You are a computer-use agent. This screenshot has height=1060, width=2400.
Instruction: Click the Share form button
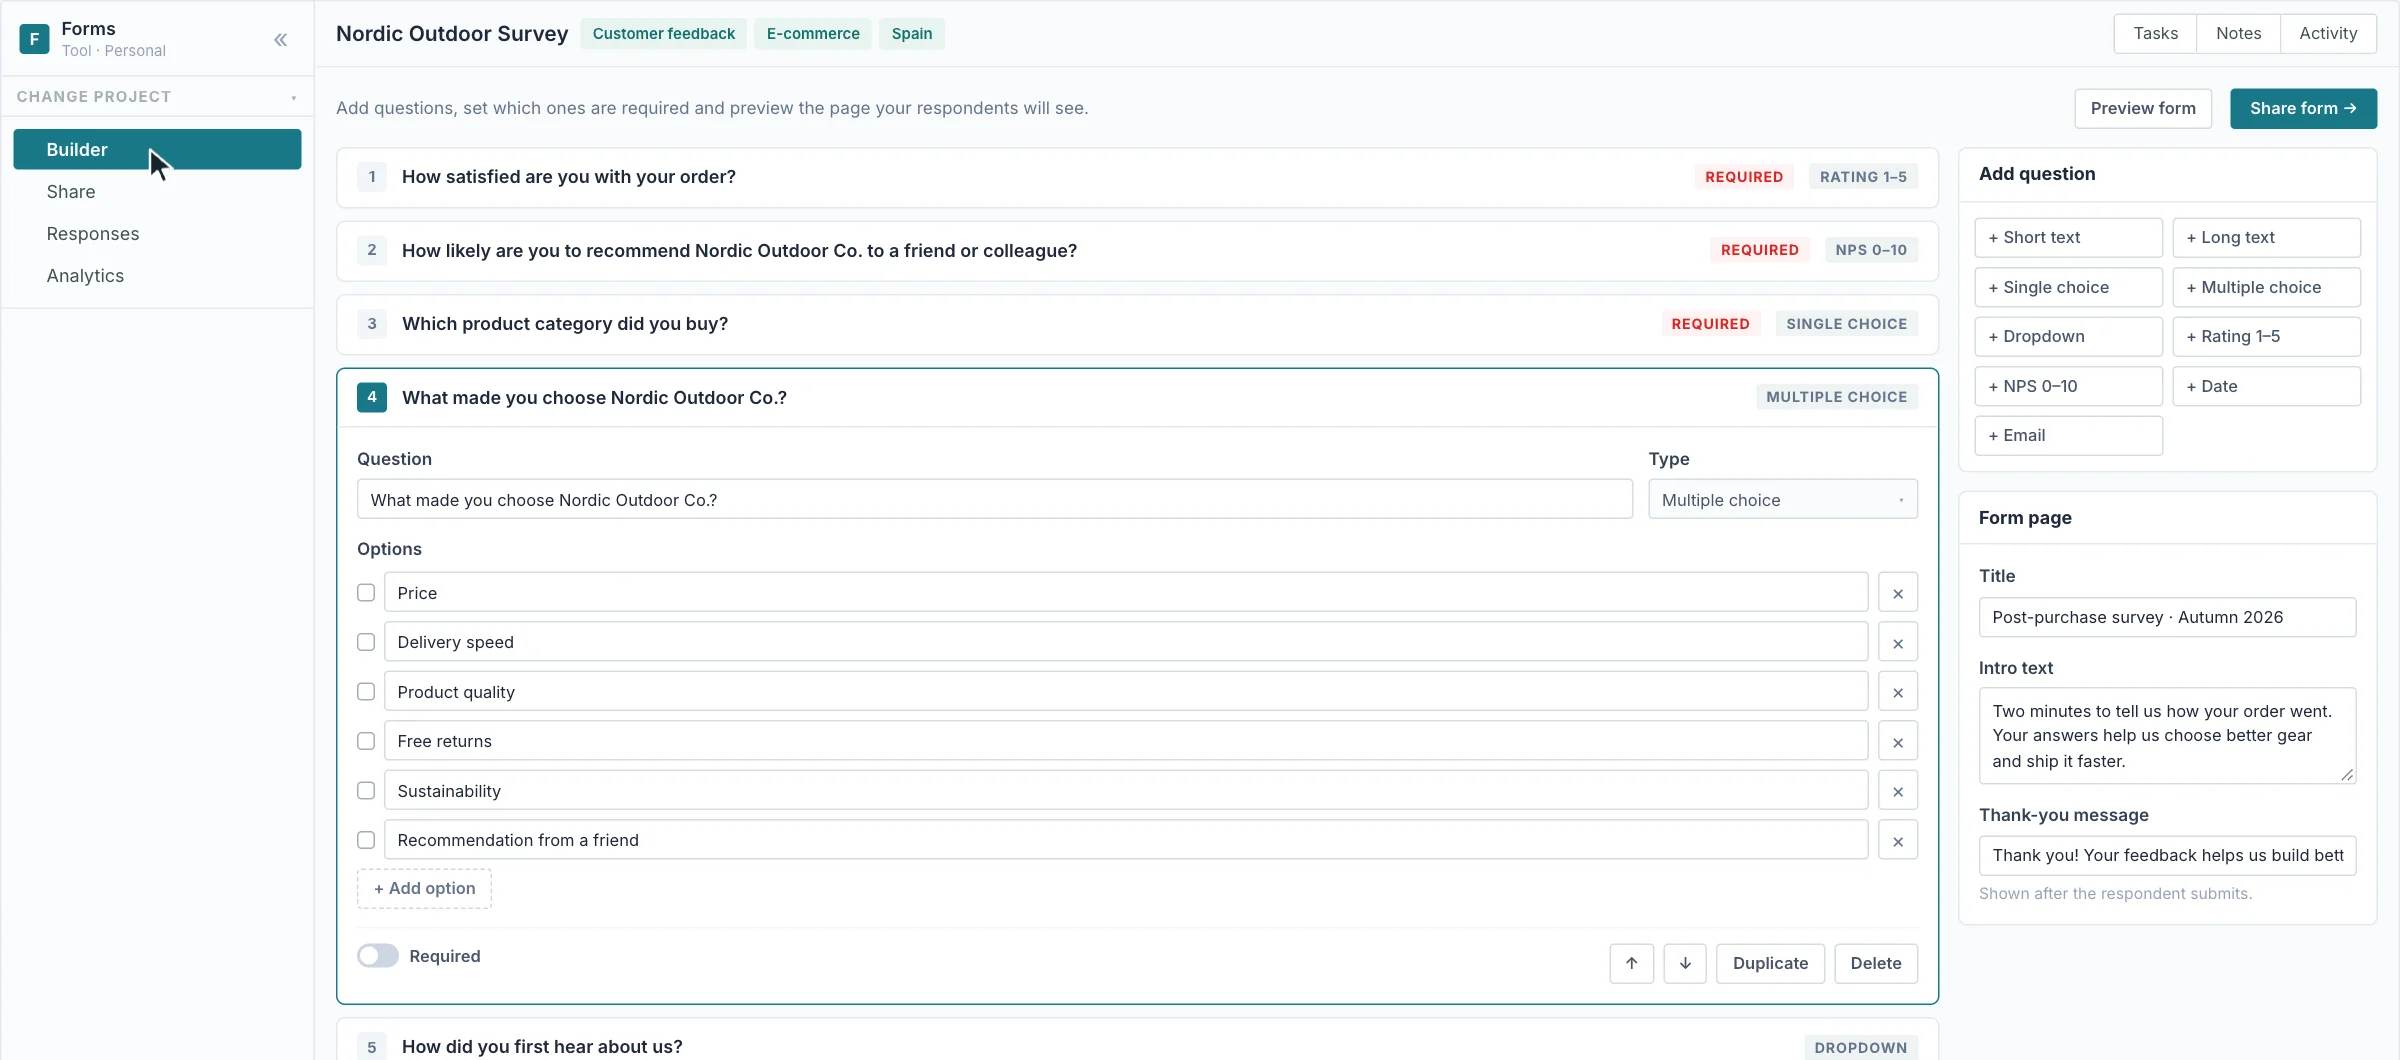click(x=2303, y=108)
